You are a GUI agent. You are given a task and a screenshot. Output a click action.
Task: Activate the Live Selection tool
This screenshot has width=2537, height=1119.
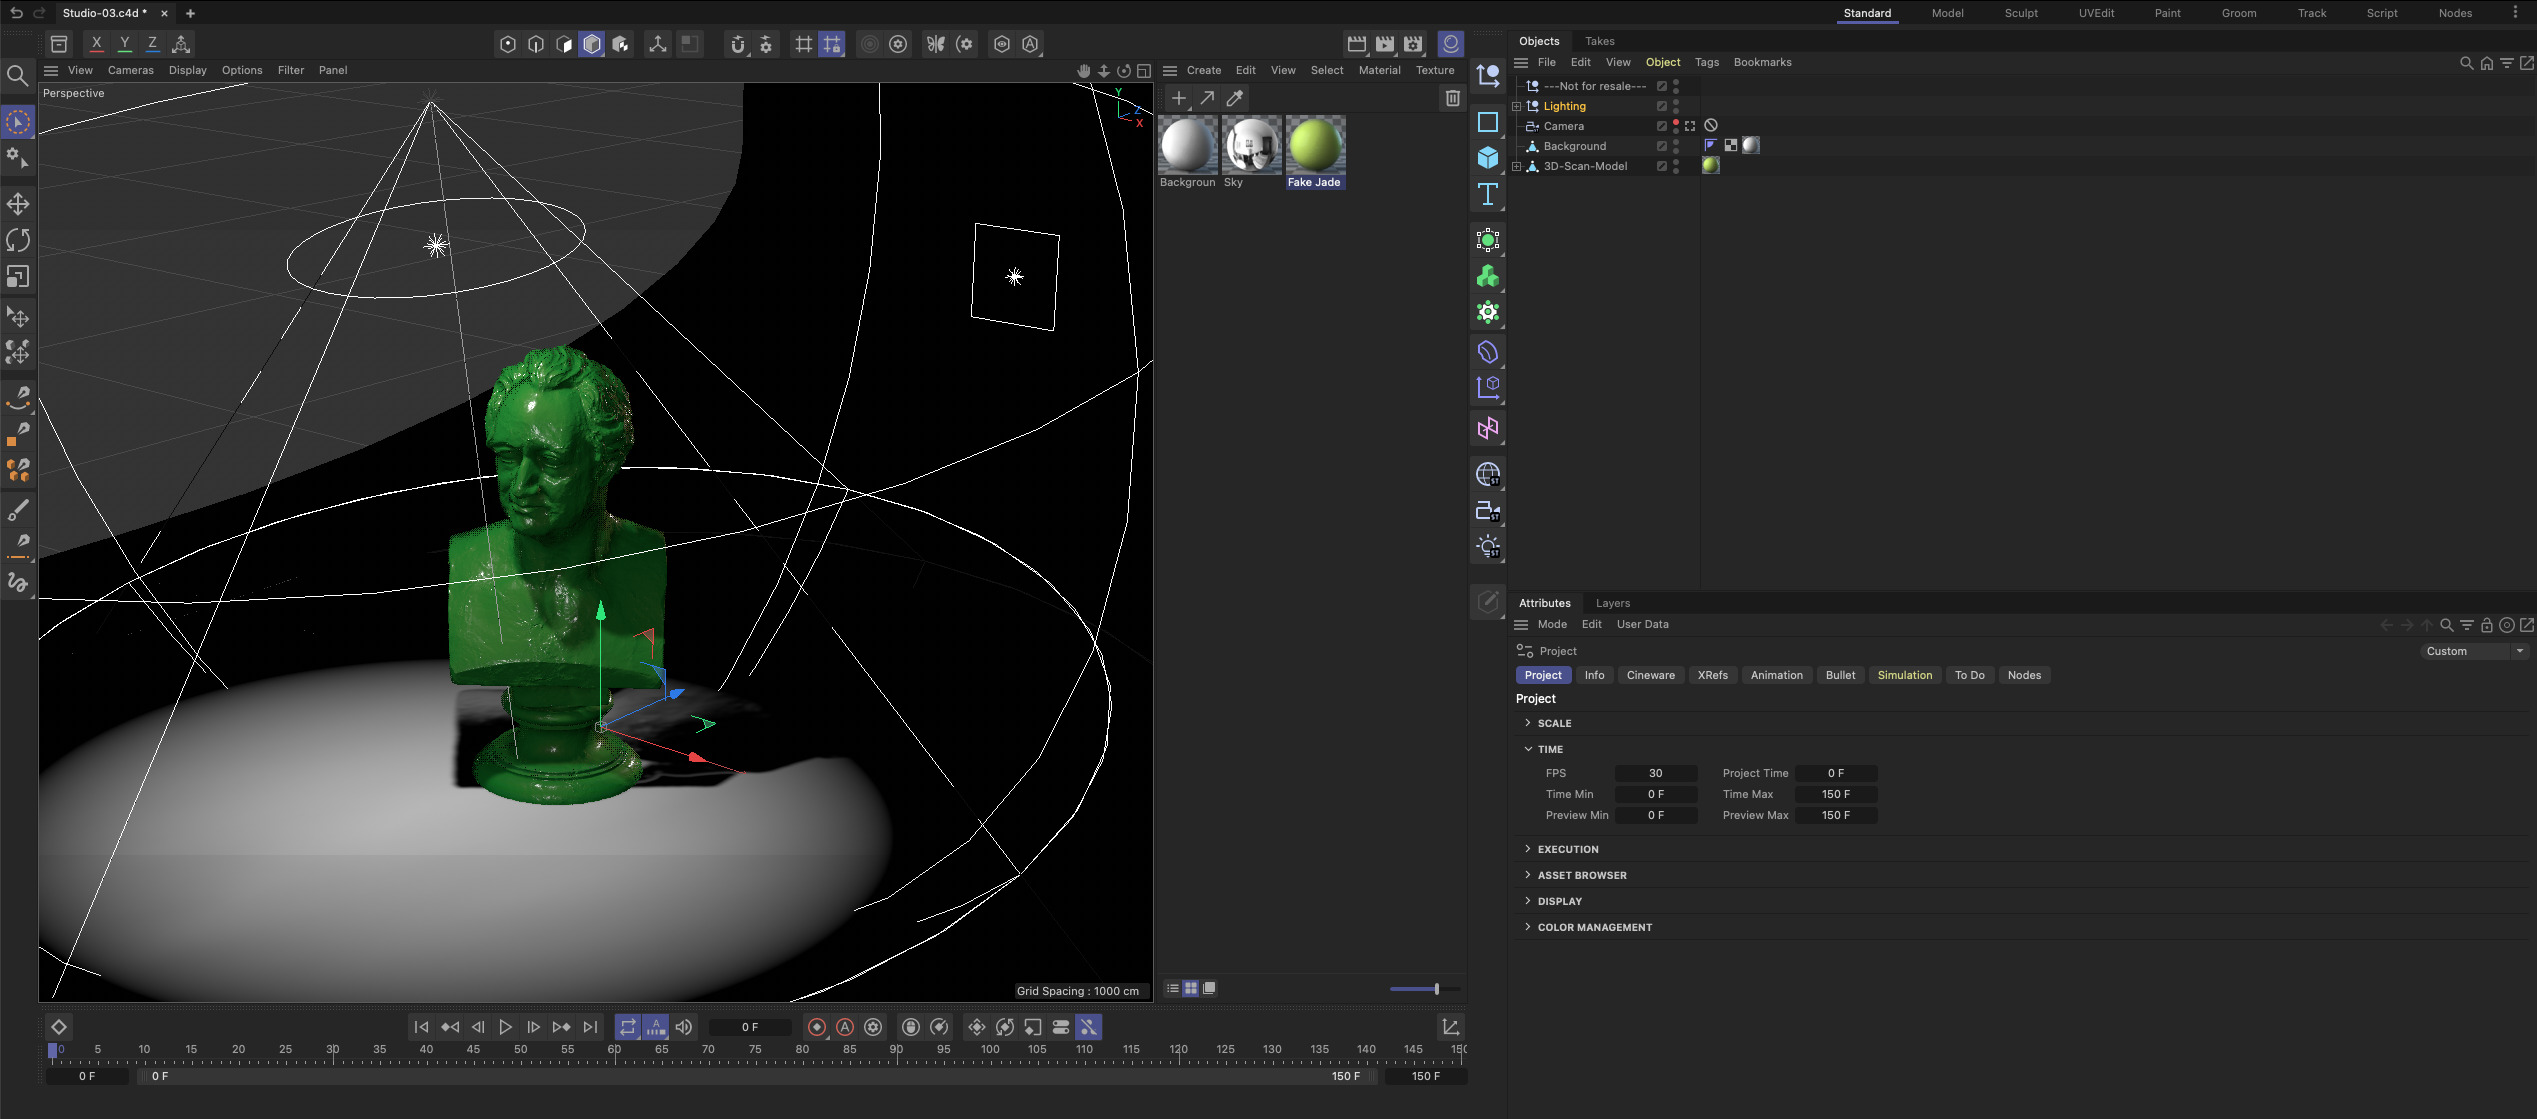coord(18,122)
